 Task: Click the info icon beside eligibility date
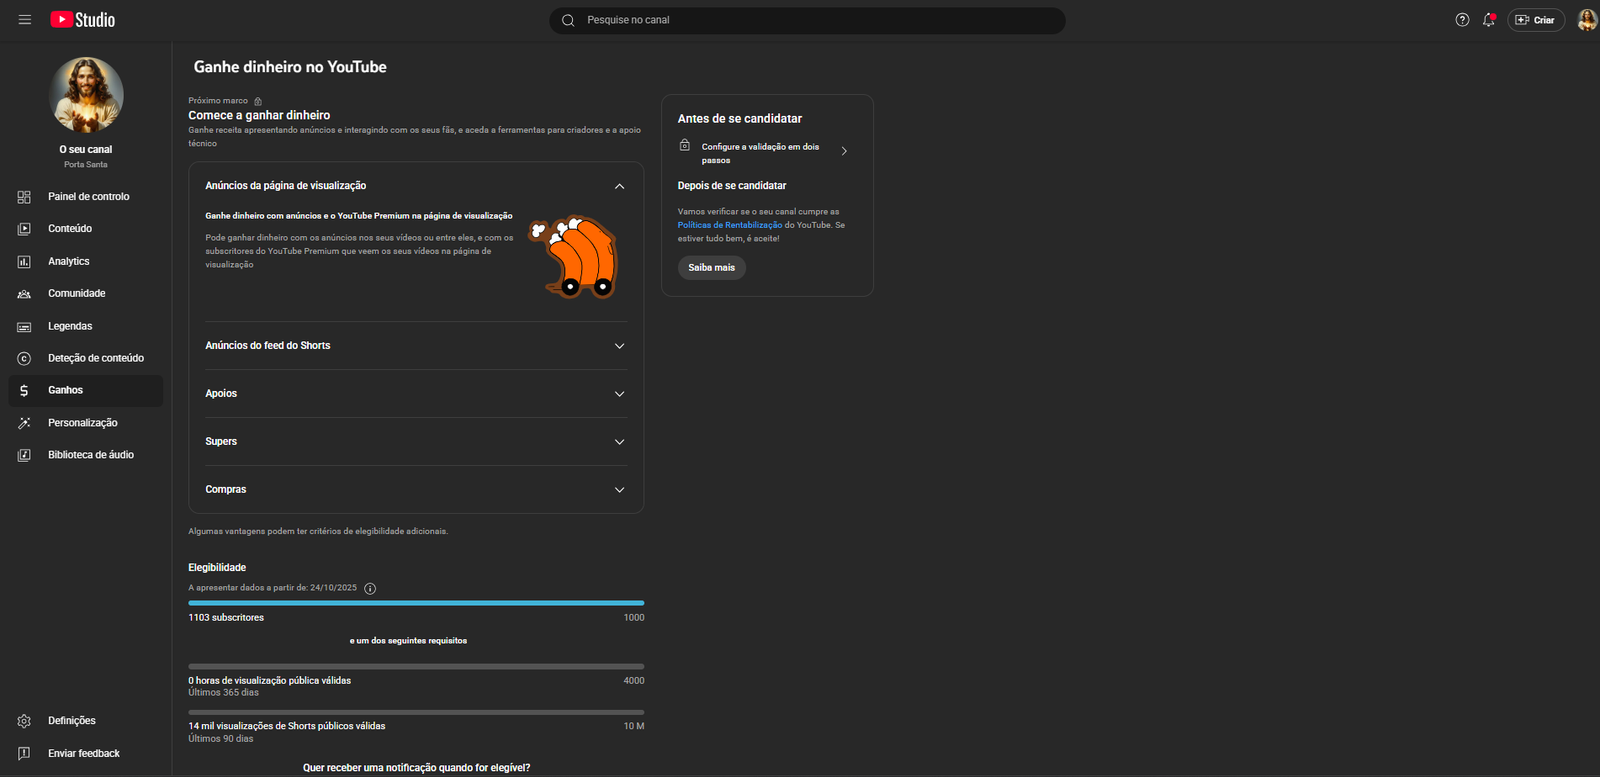370,589
